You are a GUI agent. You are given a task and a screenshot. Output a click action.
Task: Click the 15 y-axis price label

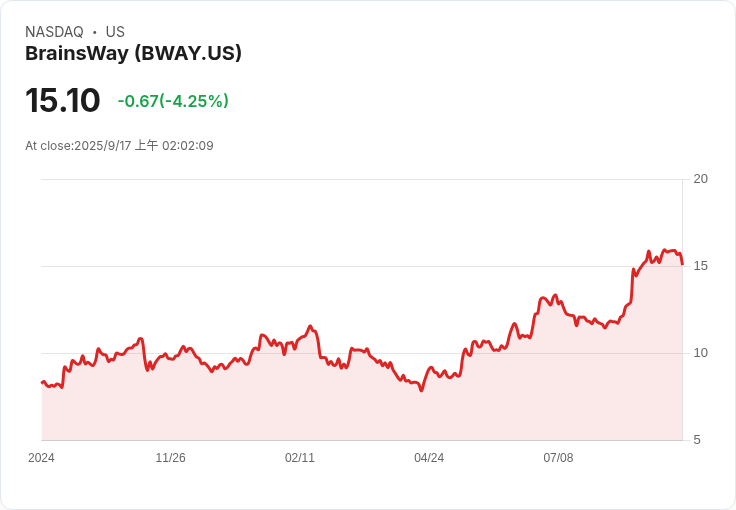[700, 266]
